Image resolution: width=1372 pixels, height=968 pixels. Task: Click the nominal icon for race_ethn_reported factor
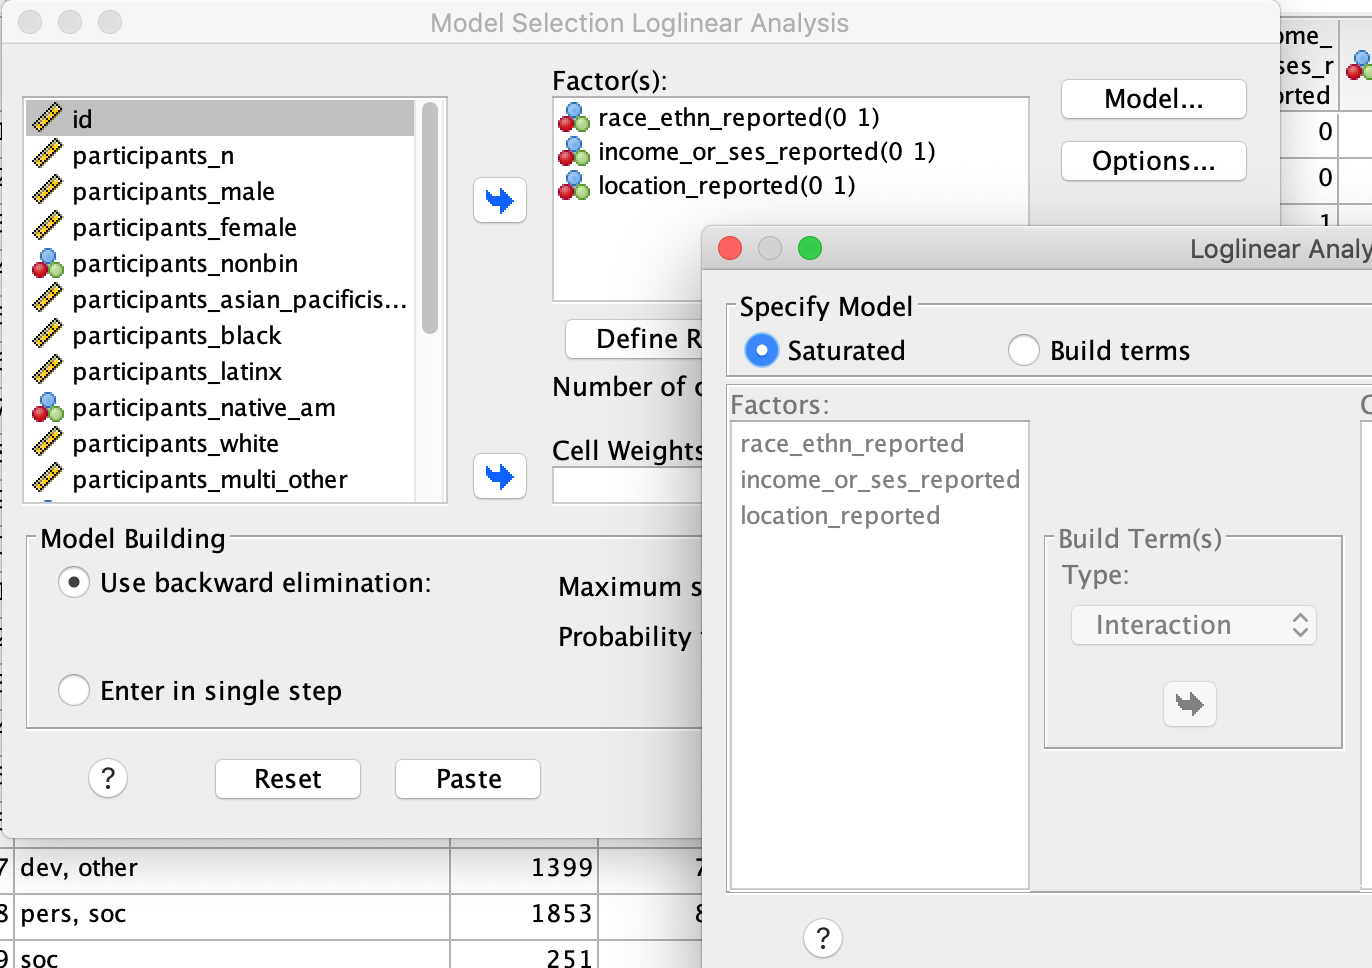pyautogui.click(x=574, y=118)
